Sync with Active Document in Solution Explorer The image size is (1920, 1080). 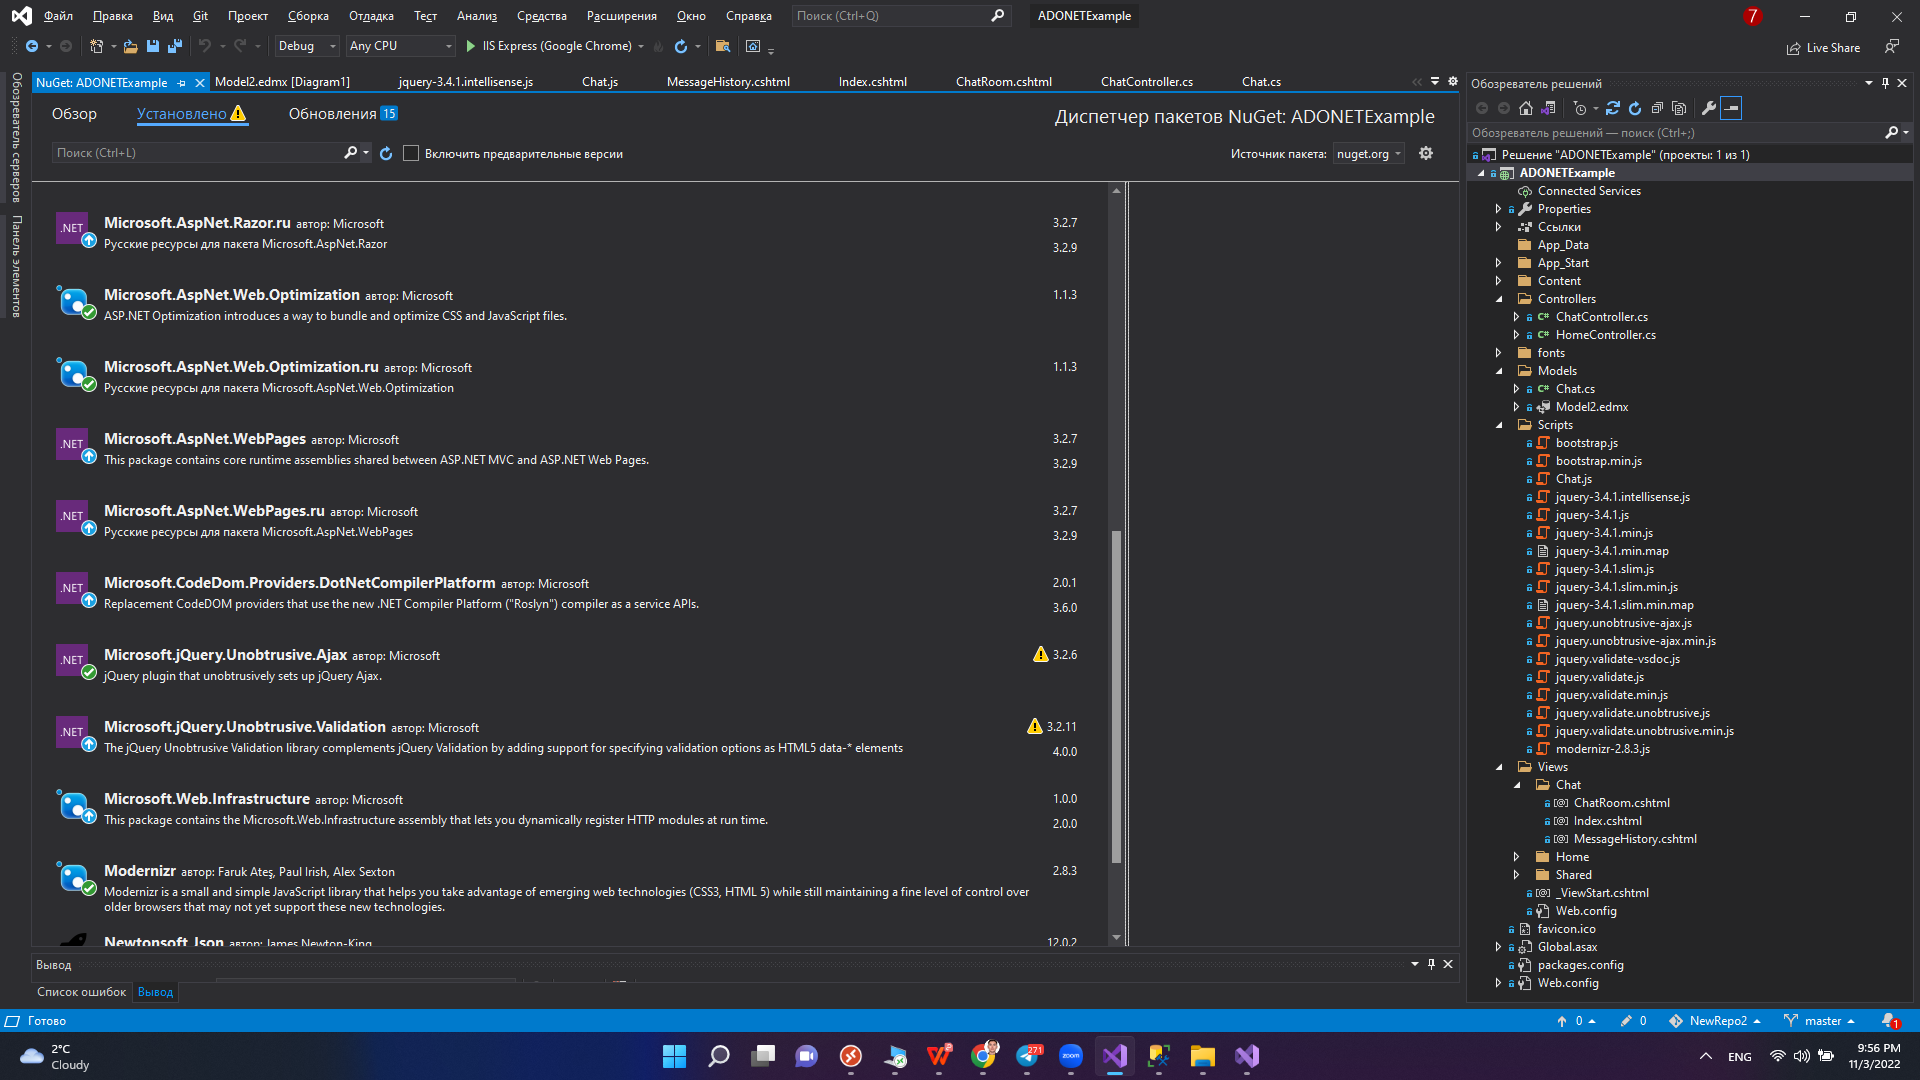click(1613, 108)
